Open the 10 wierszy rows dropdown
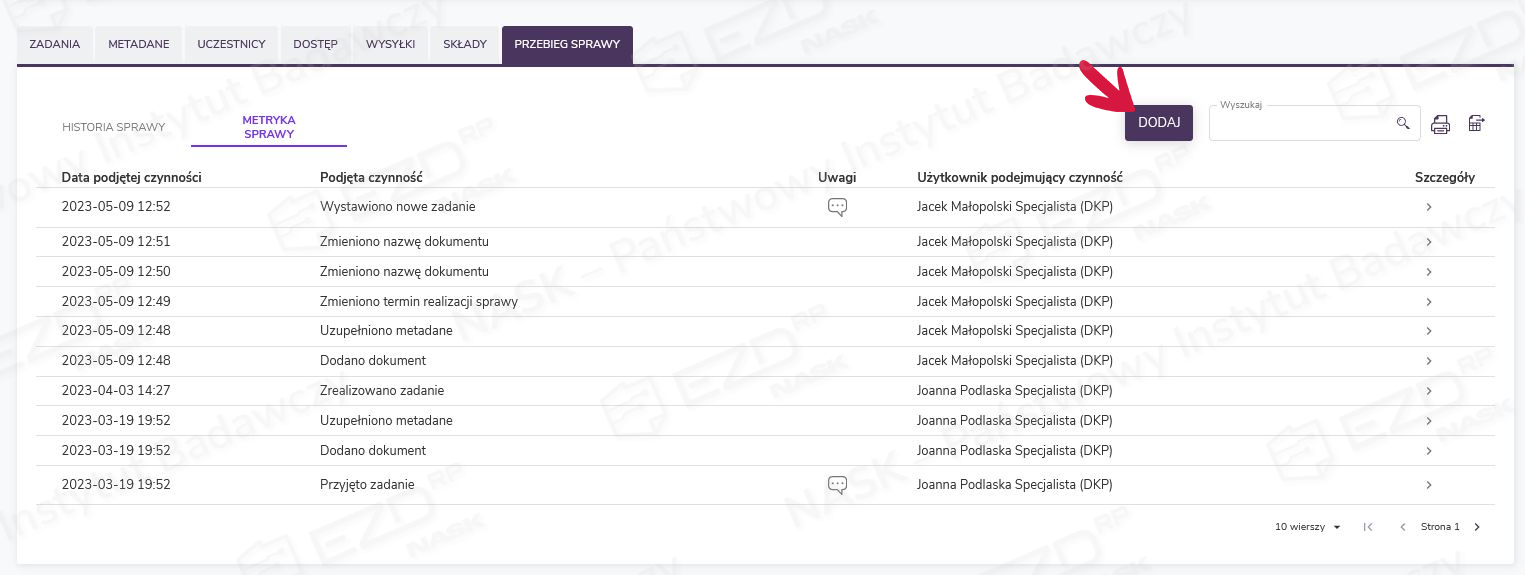Viewport: 1525px width, 575px height. click(x=1307, y=527)
